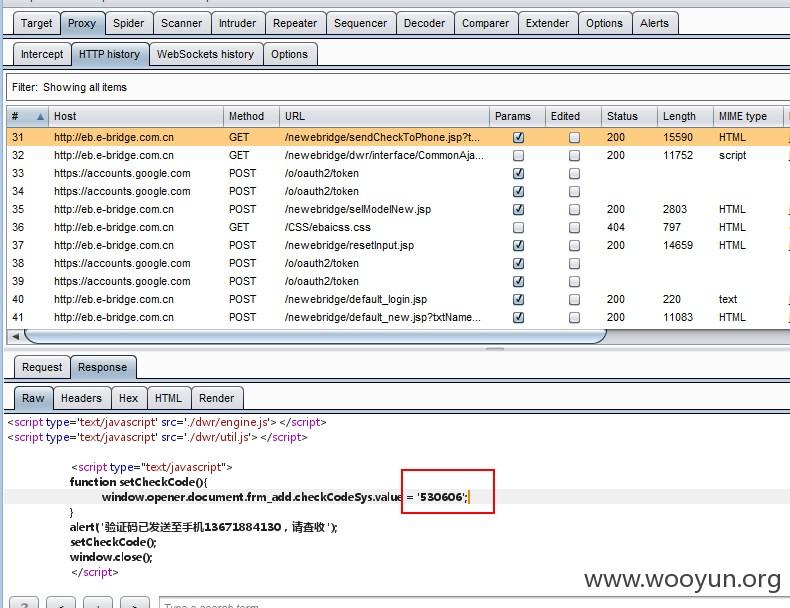The image size is (790, 608).
Task: Select row 41 default_new.jsp request
Action: tap(398, 317)
